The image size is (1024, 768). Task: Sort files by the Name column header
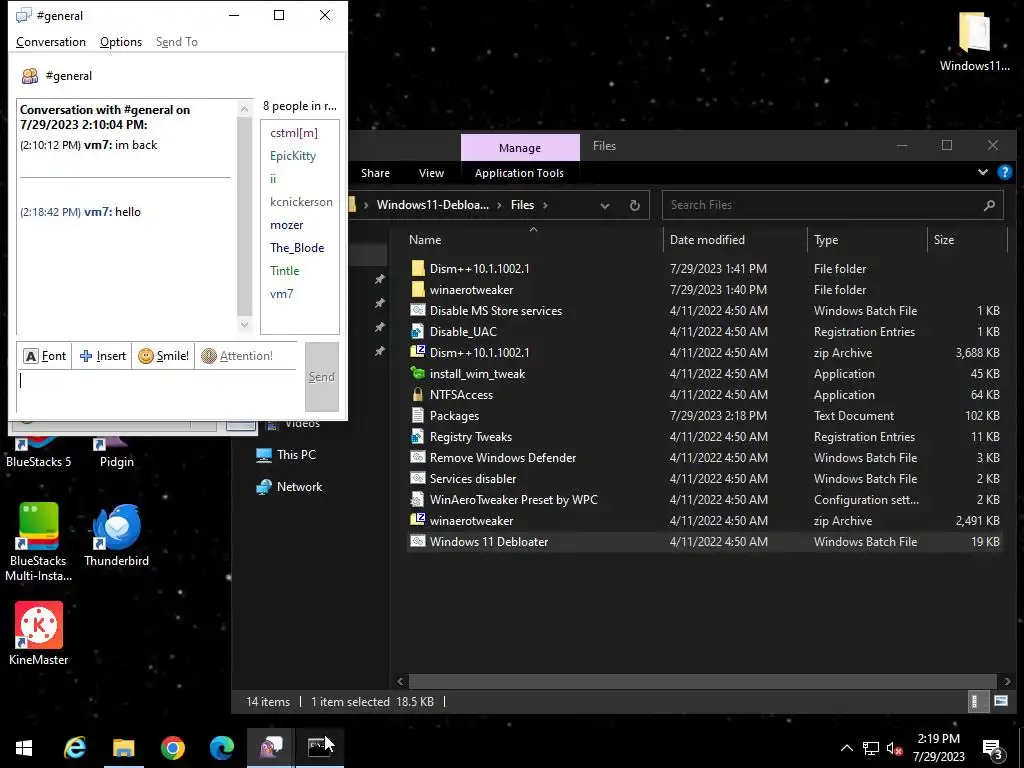pos(424,240)
